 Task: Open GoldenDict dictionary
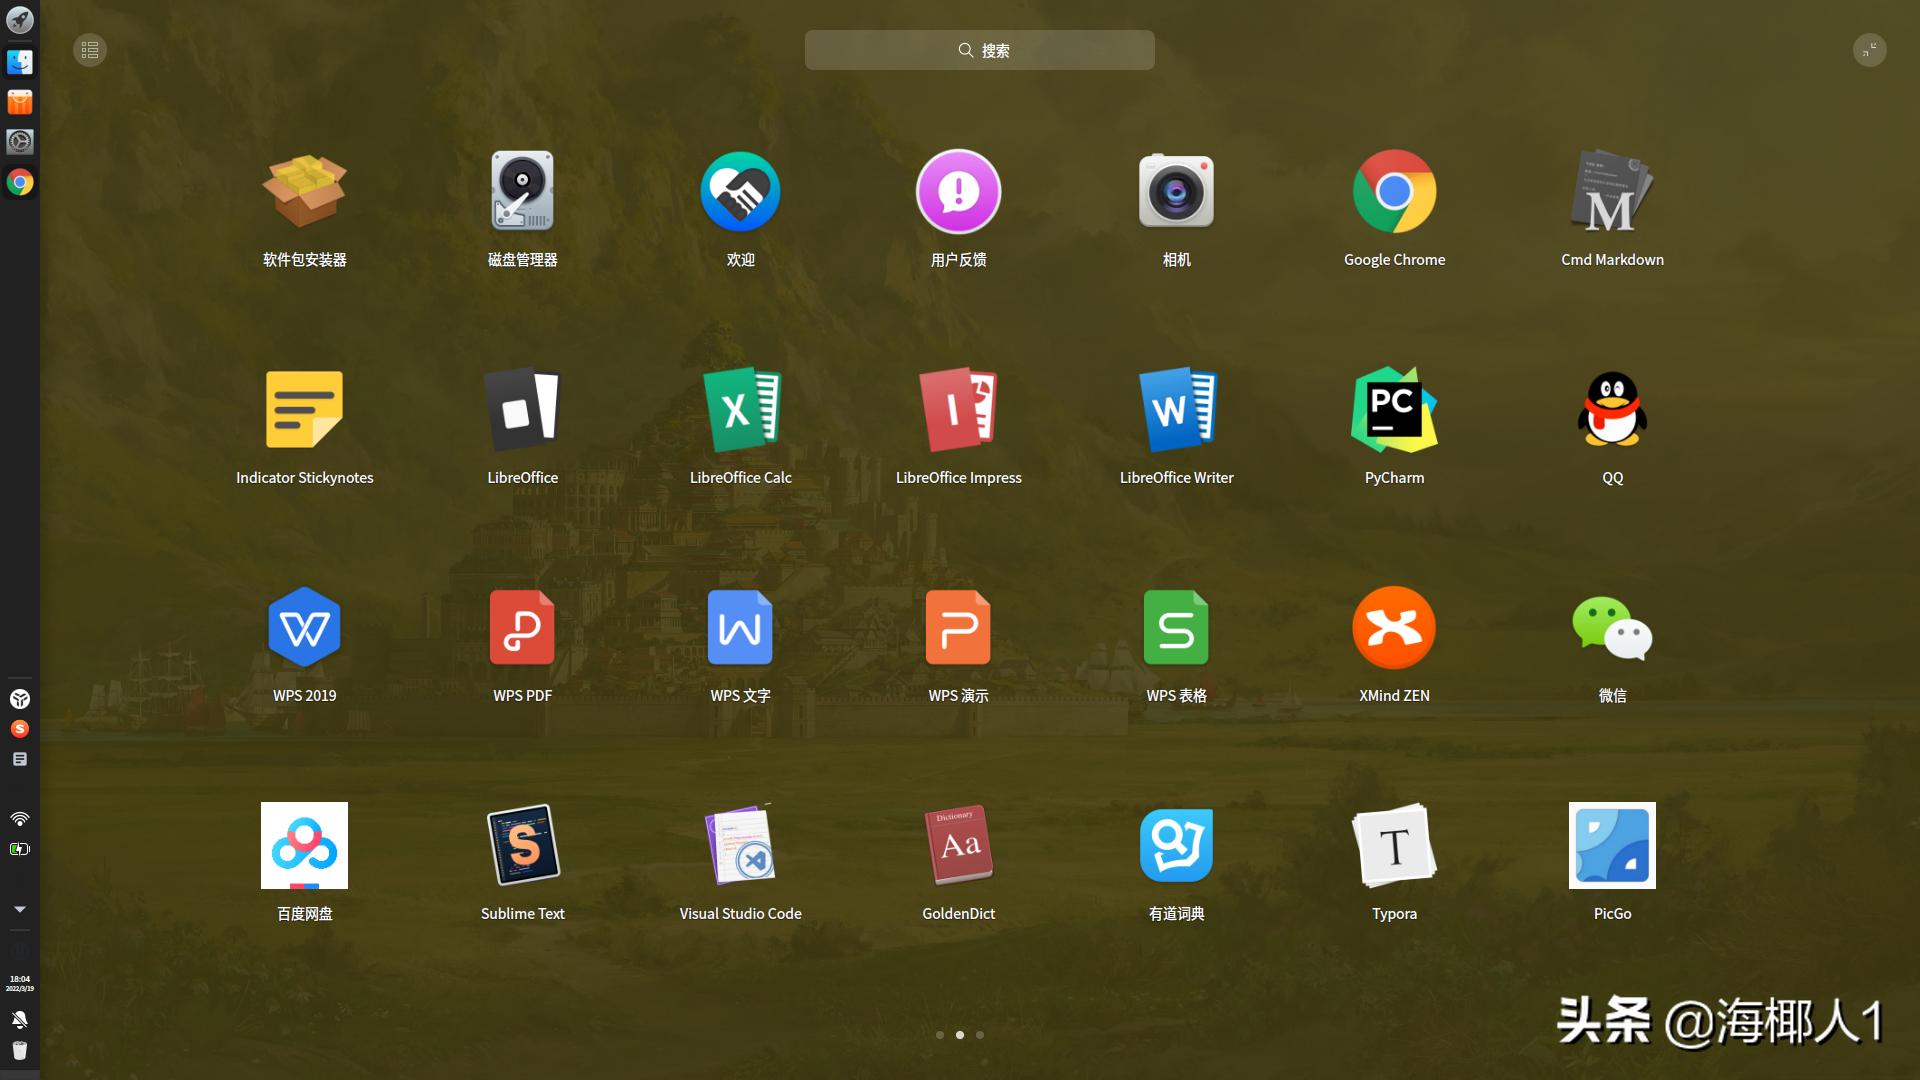click(x=958, y=846)
